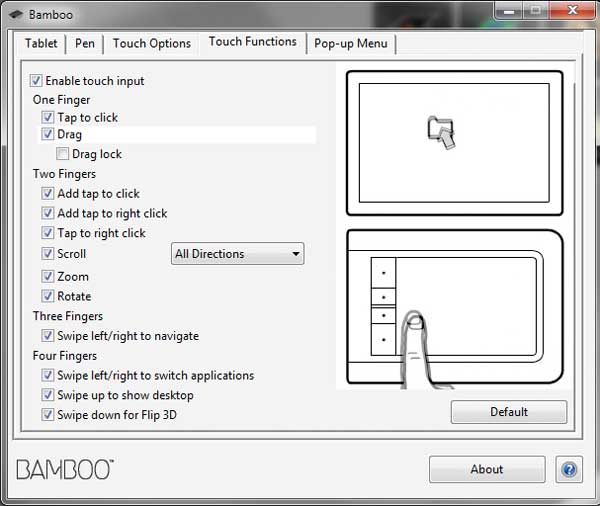Toggle Add tap to click checkbox
Image resolution: width=600 pixels, height=506 pixels.
(47, 193)
